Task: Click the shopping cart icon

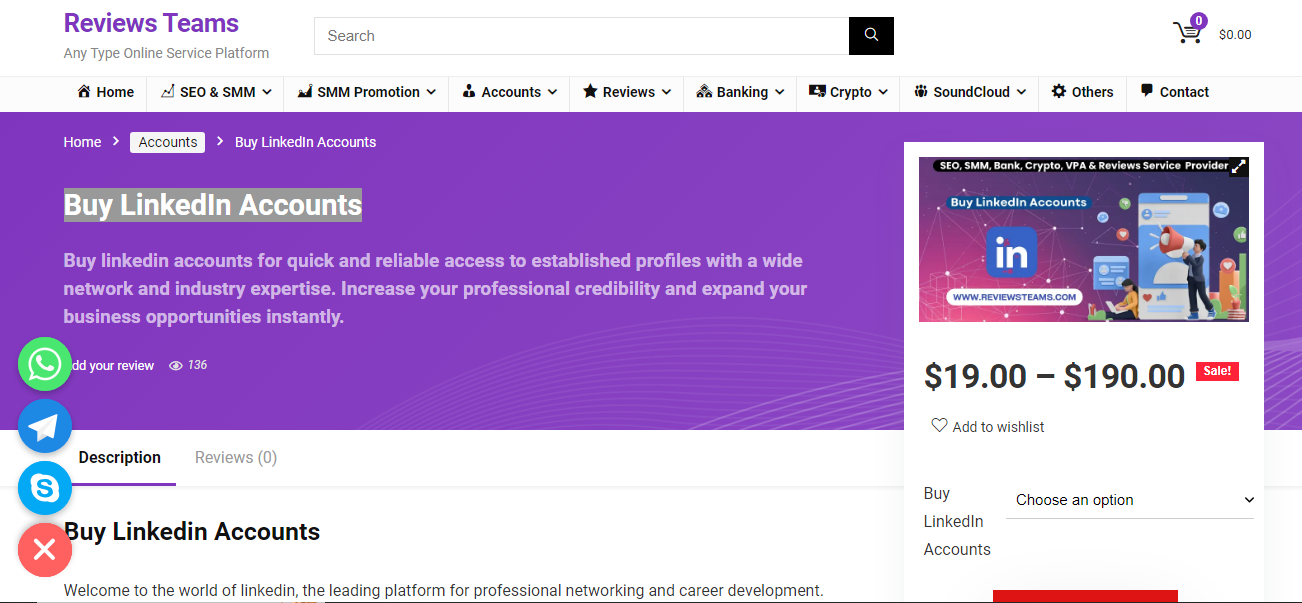Action: click(x=1188, y=32)
